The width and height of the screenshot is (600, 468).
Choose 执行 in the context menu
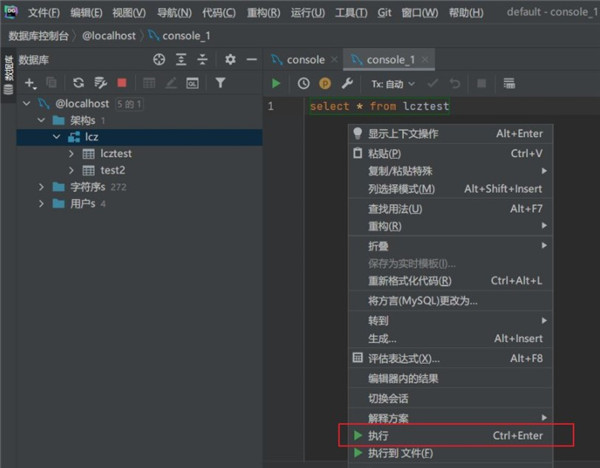tap(450, 435)
